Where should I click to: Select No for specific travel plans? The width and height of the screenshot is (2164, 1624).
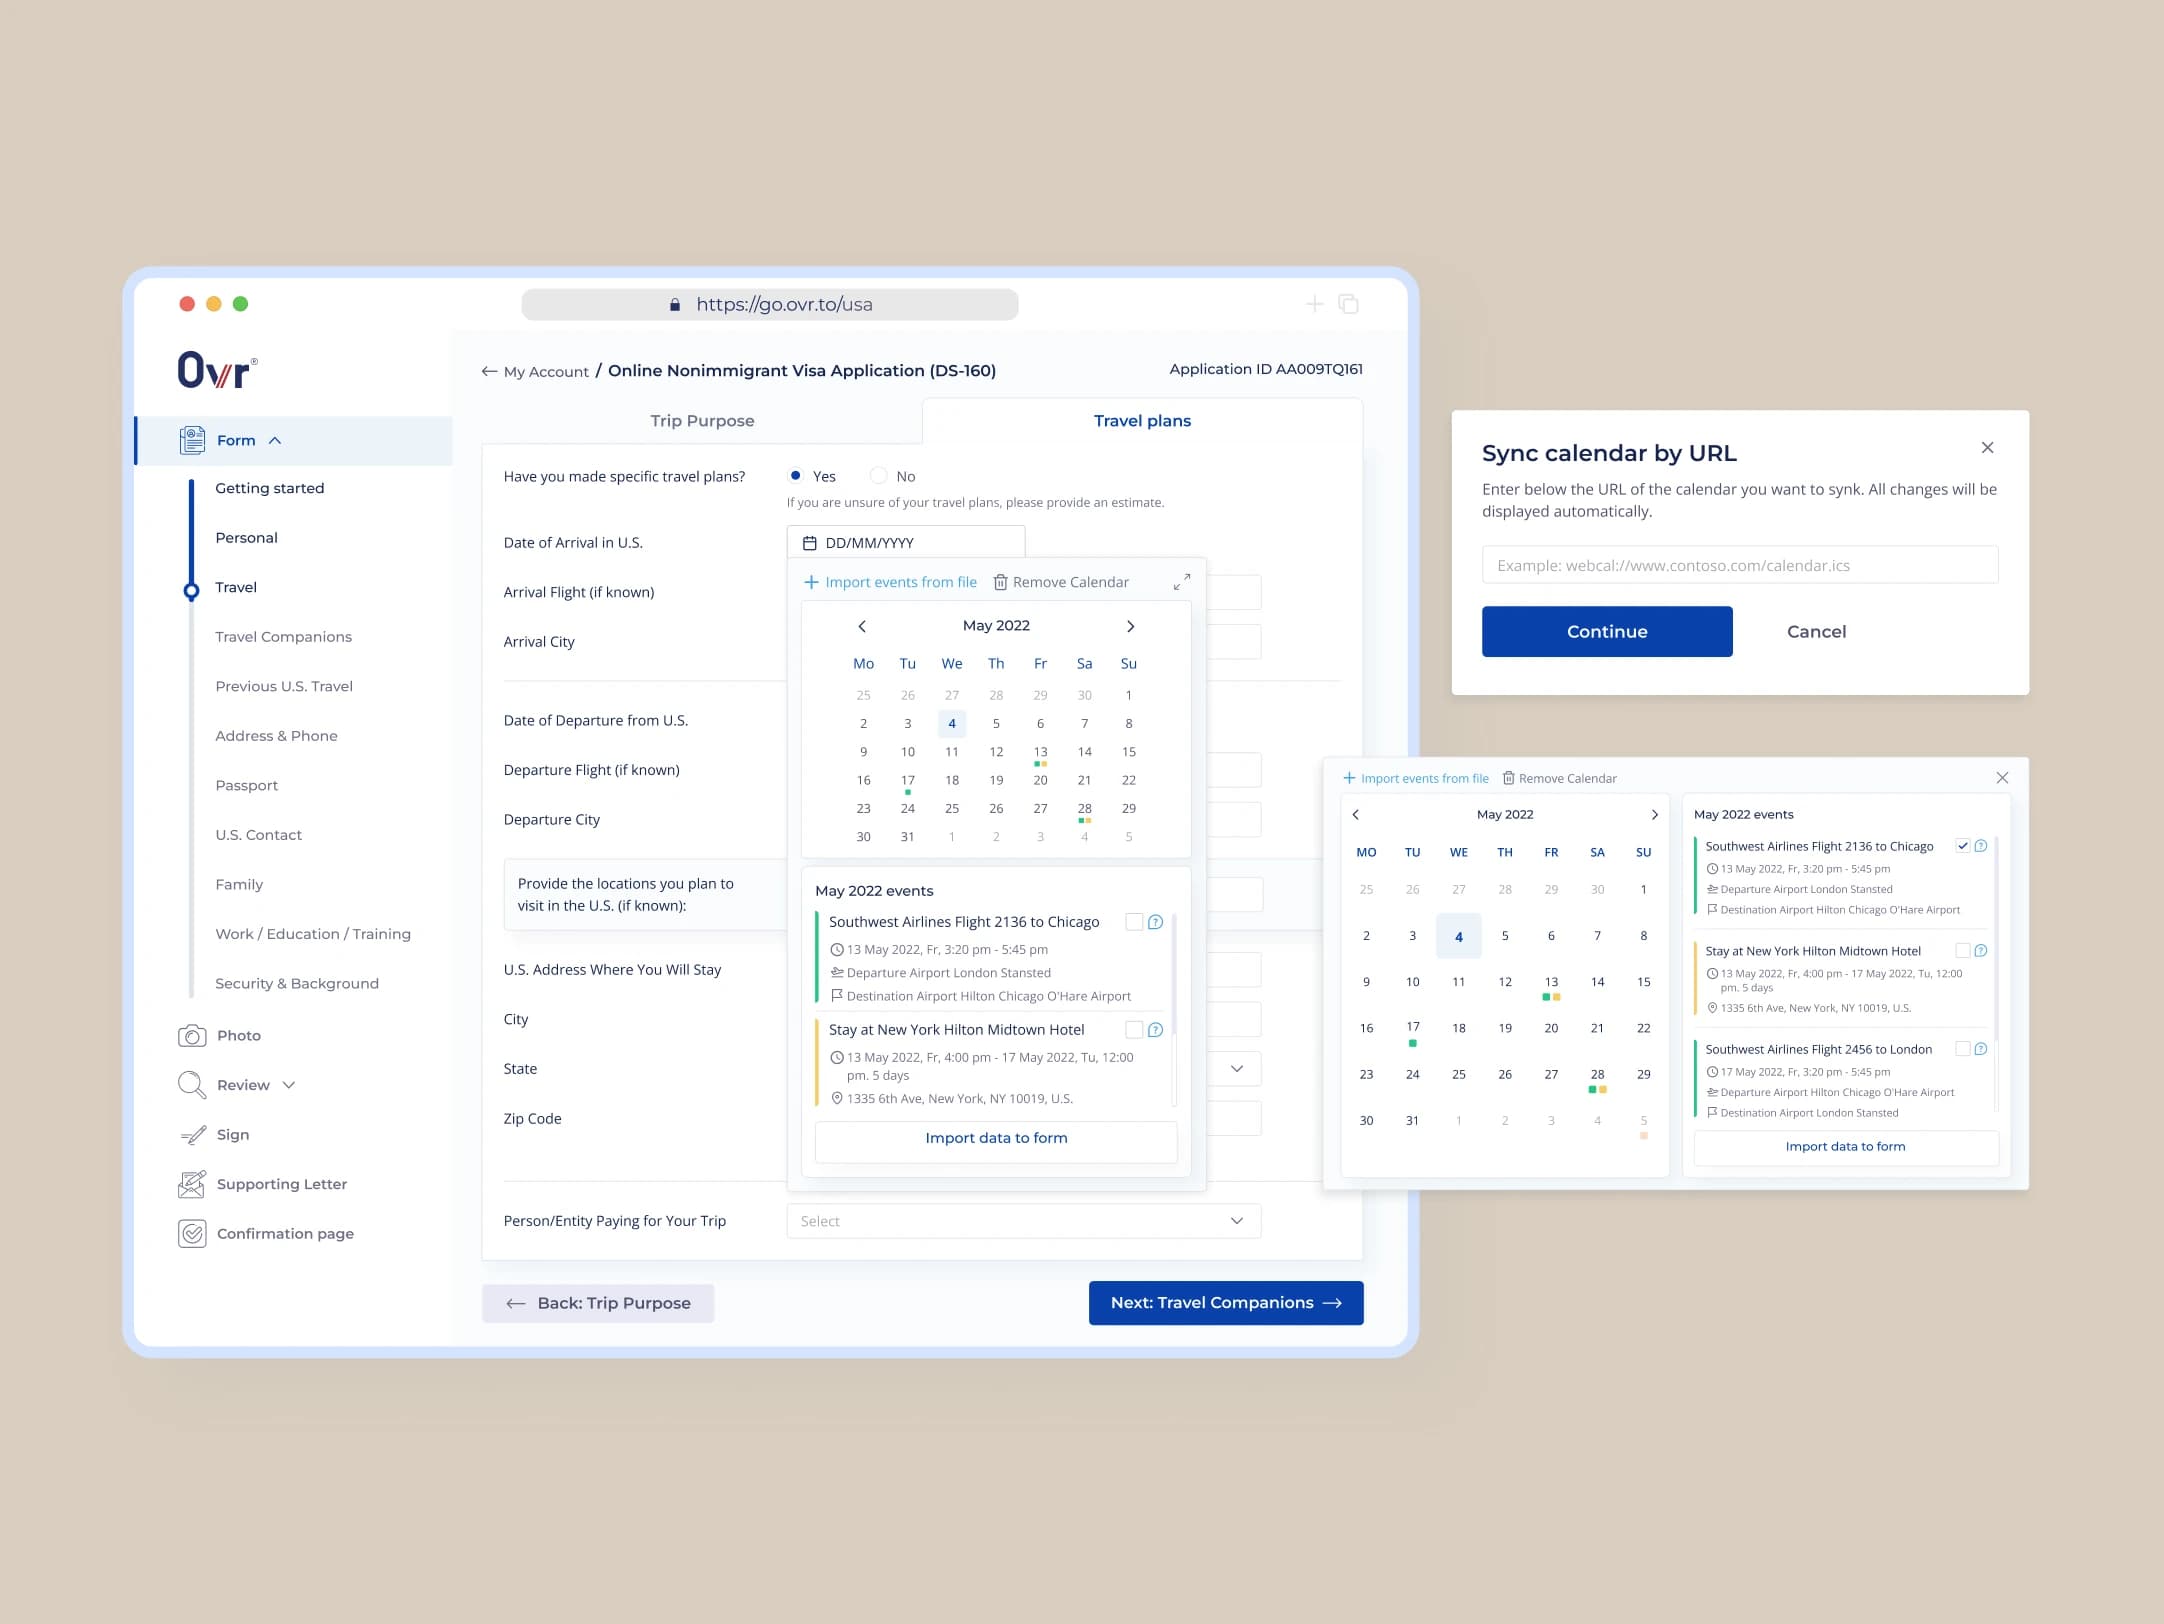point(878,476)
